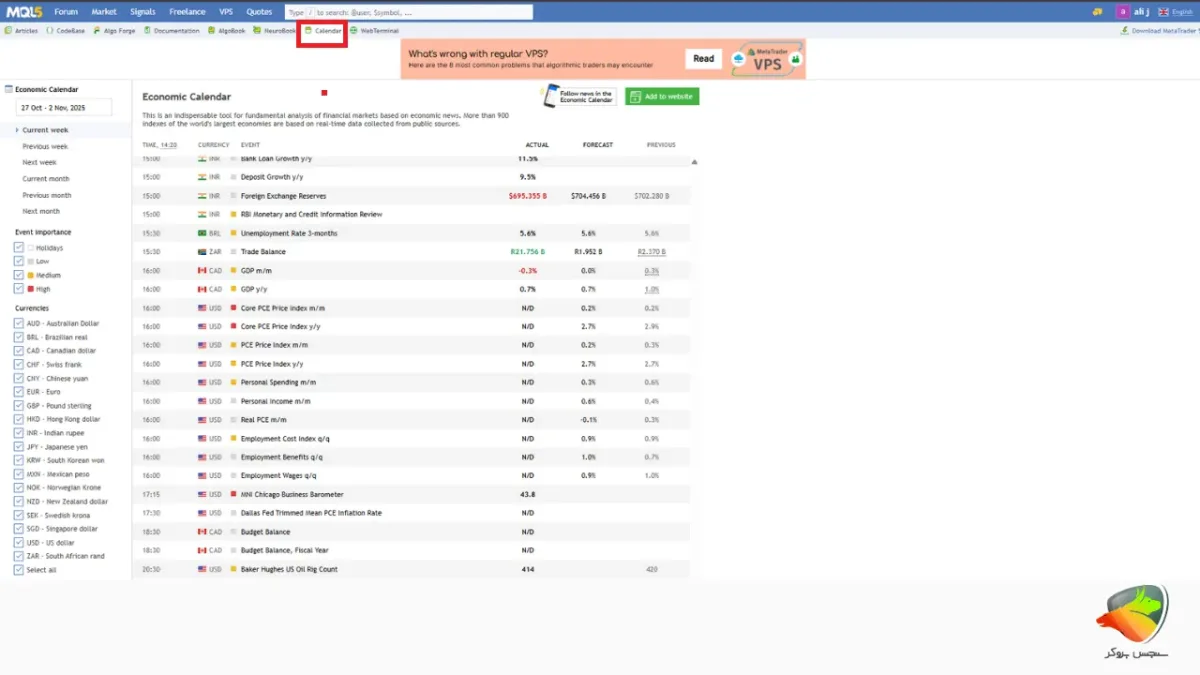Click the Read button on VPS banner
The width and height of the screenshot is (1200, 675).
[x=704, y=59]
